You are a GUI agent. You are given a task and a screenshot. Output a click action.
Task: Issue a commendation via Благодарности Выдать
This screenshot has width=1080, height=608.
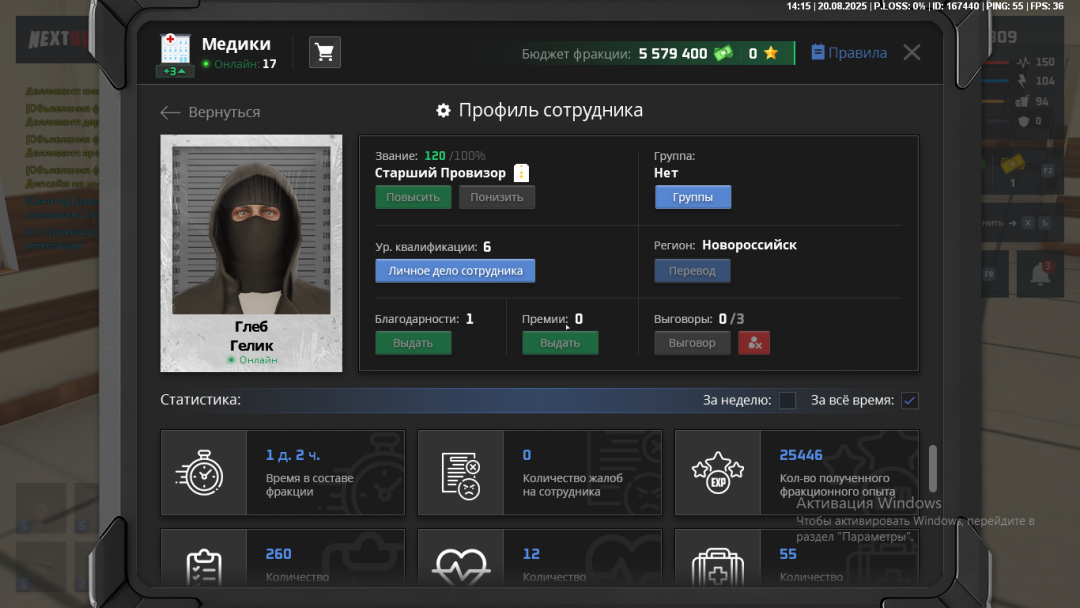click(x=413, y=343)
